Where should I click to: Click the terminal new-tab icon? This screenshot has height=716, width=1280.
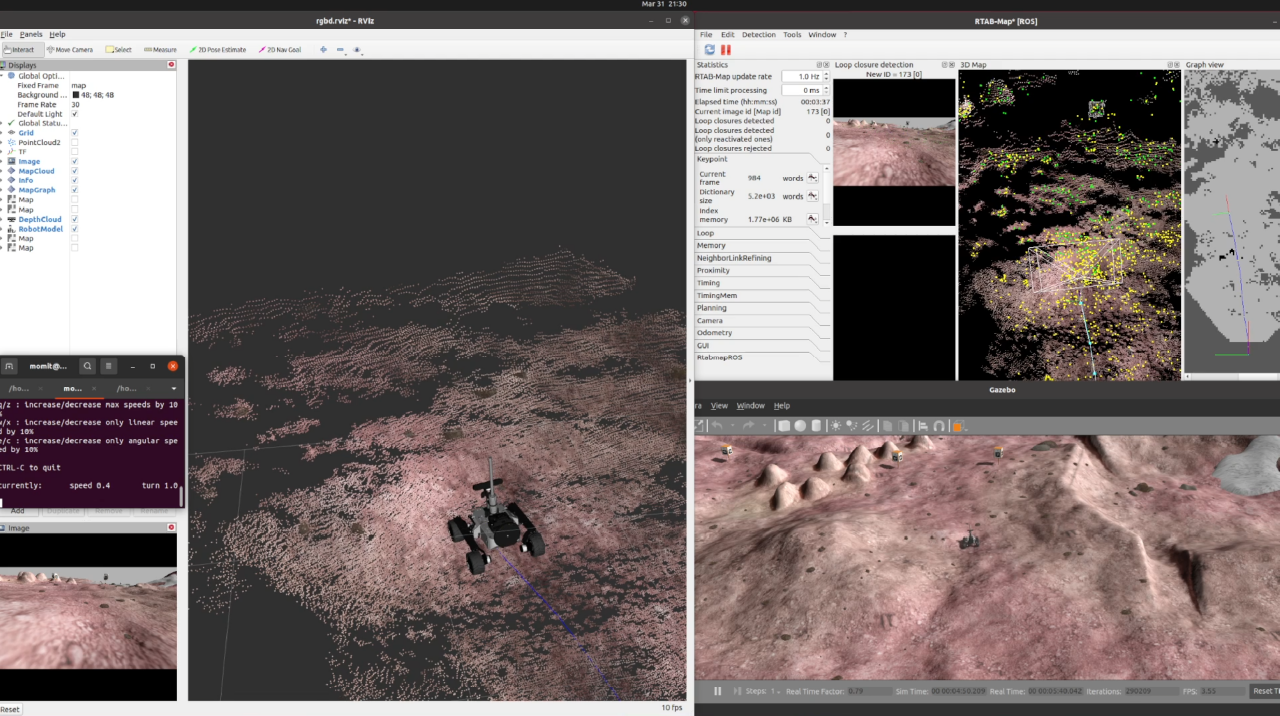[x=9, y=367]
